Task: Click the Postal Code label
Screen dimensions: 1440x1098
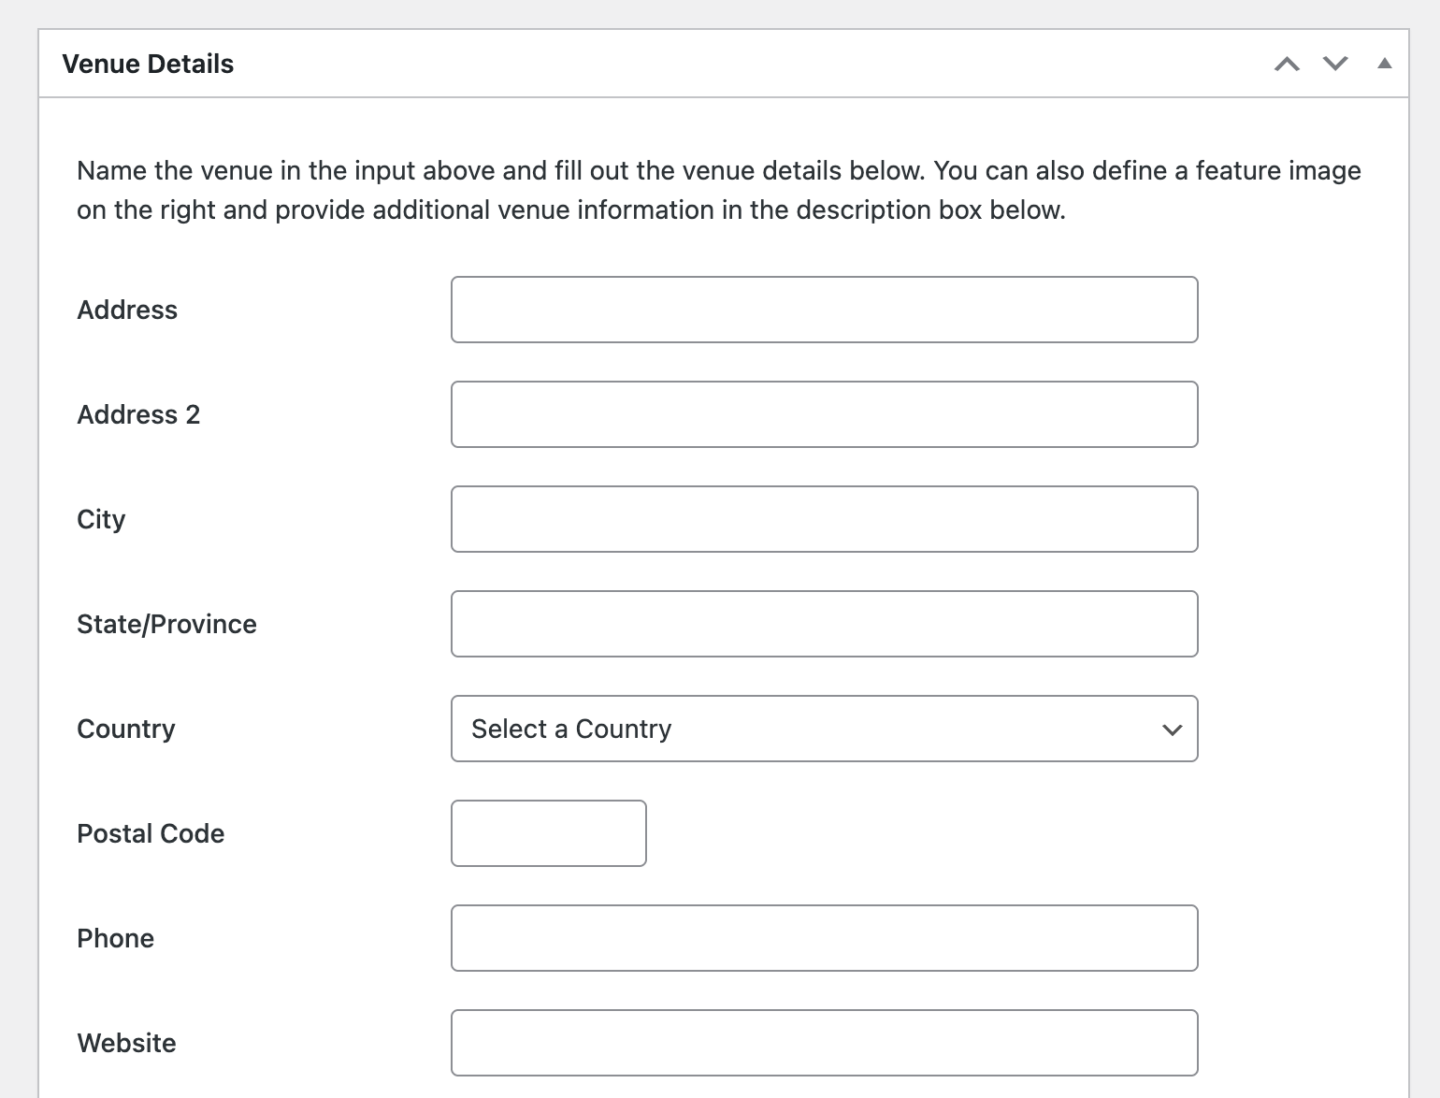Action: click(x=151, y=834)
